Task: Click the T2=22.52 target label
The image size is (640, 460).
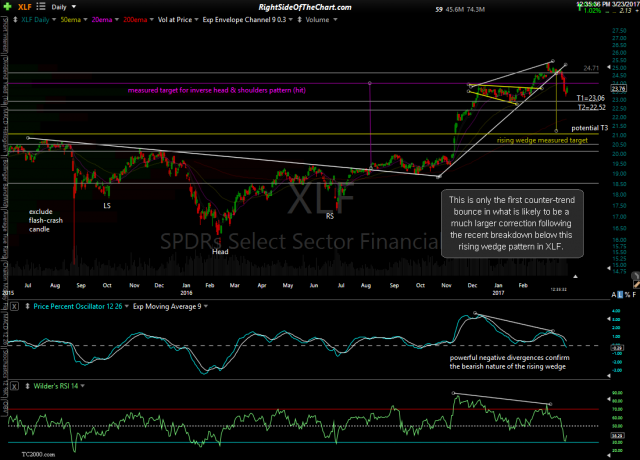Action: 592,107
